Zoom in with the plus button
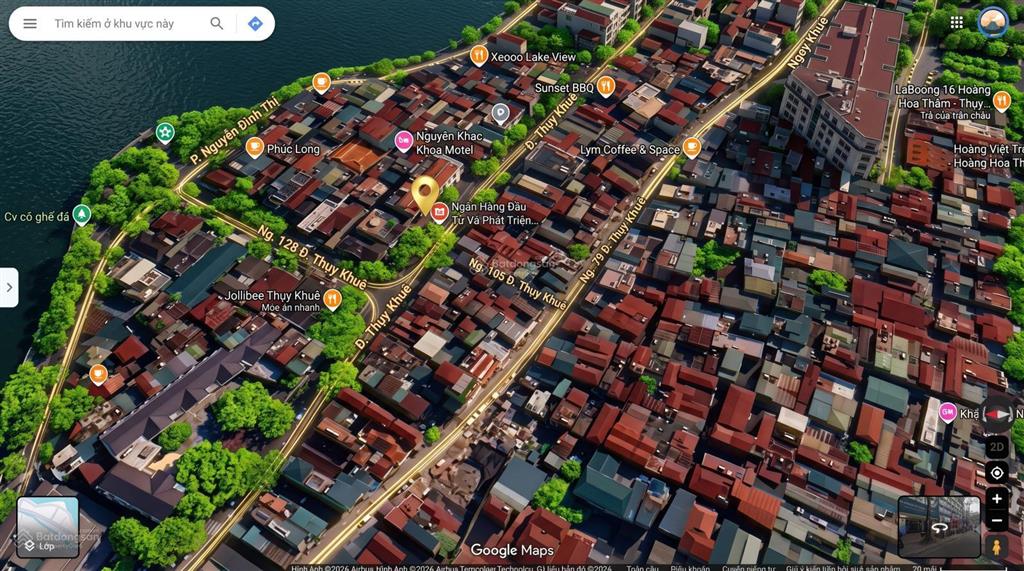This screenshot has width=1024, height=571. click(x=997, y=499)
